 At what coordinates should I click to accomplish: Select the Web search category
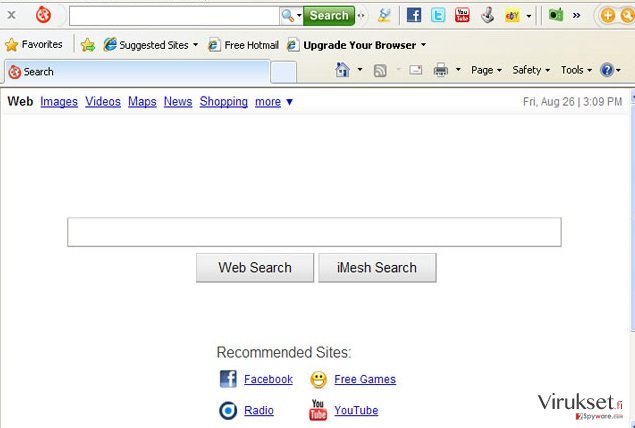pyautogui.click(x=20, y=101)
